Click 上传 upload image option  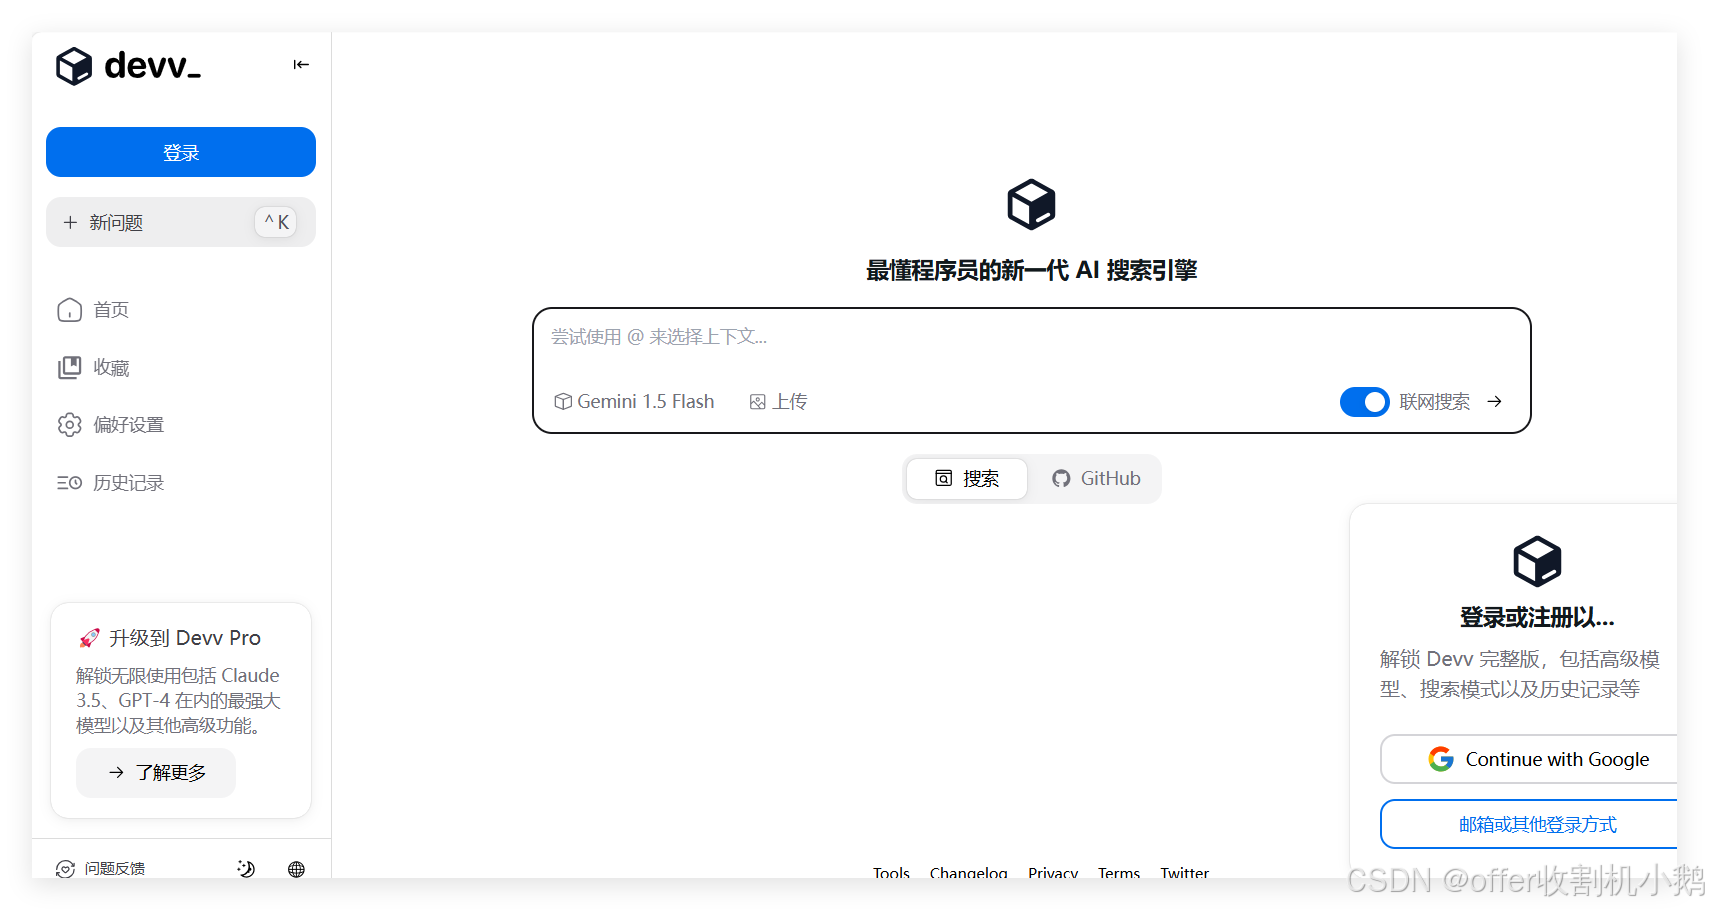coord(778,401)
